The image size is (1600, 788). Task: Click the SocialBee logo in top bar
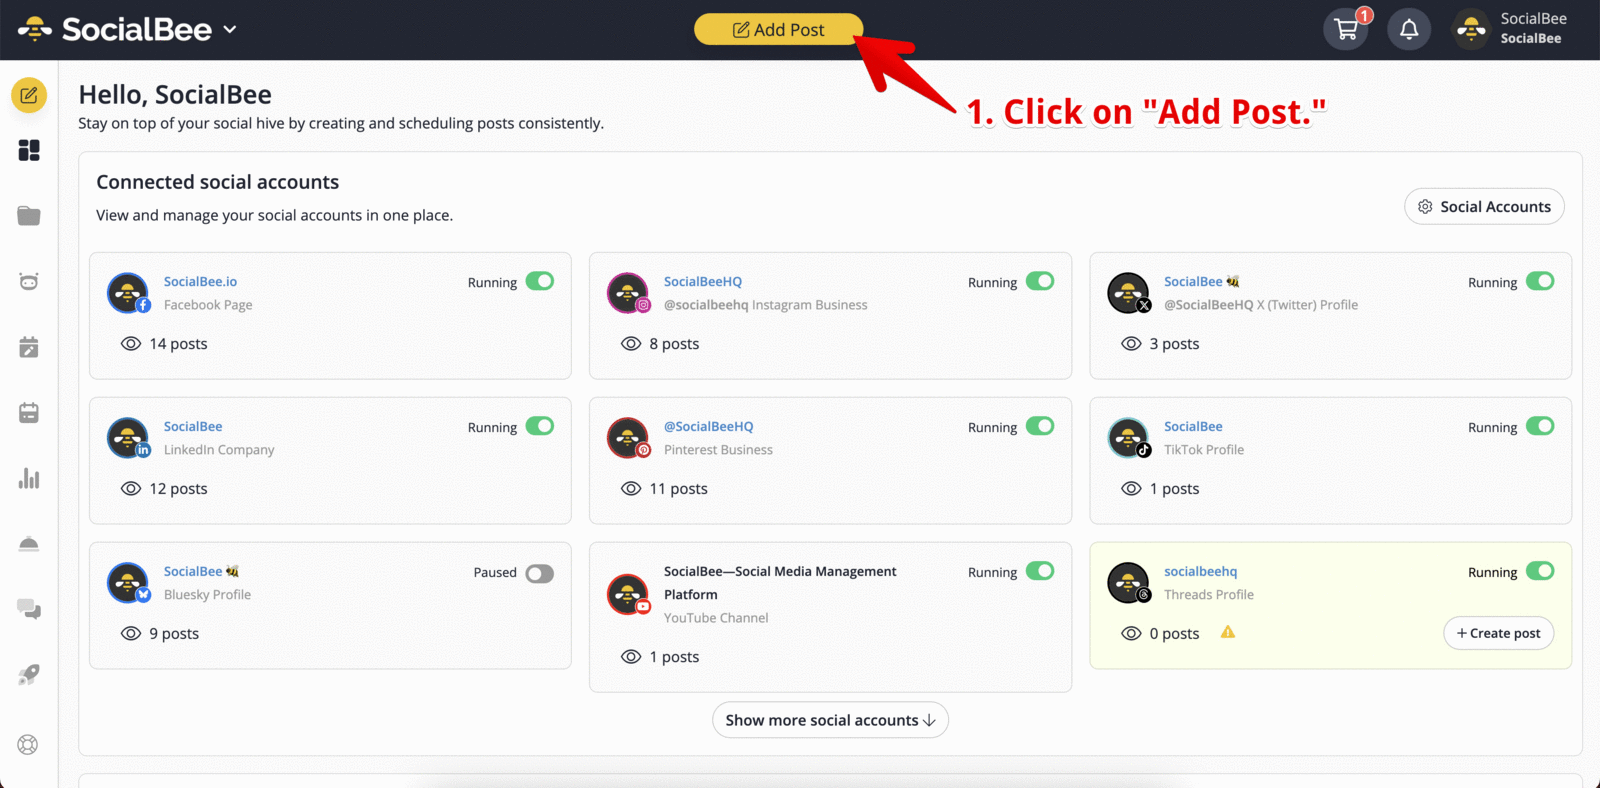(115, 30)
